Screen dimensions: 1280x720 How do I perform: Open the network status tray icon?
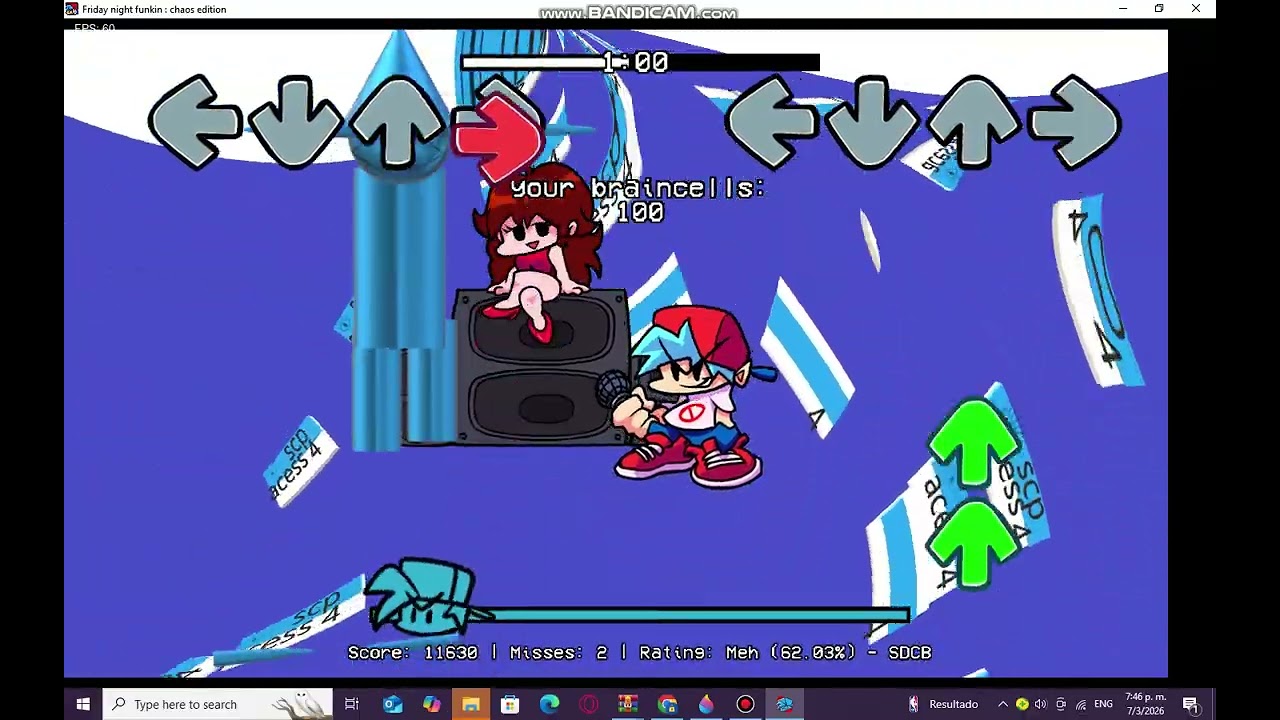(x=1080, y=704)
